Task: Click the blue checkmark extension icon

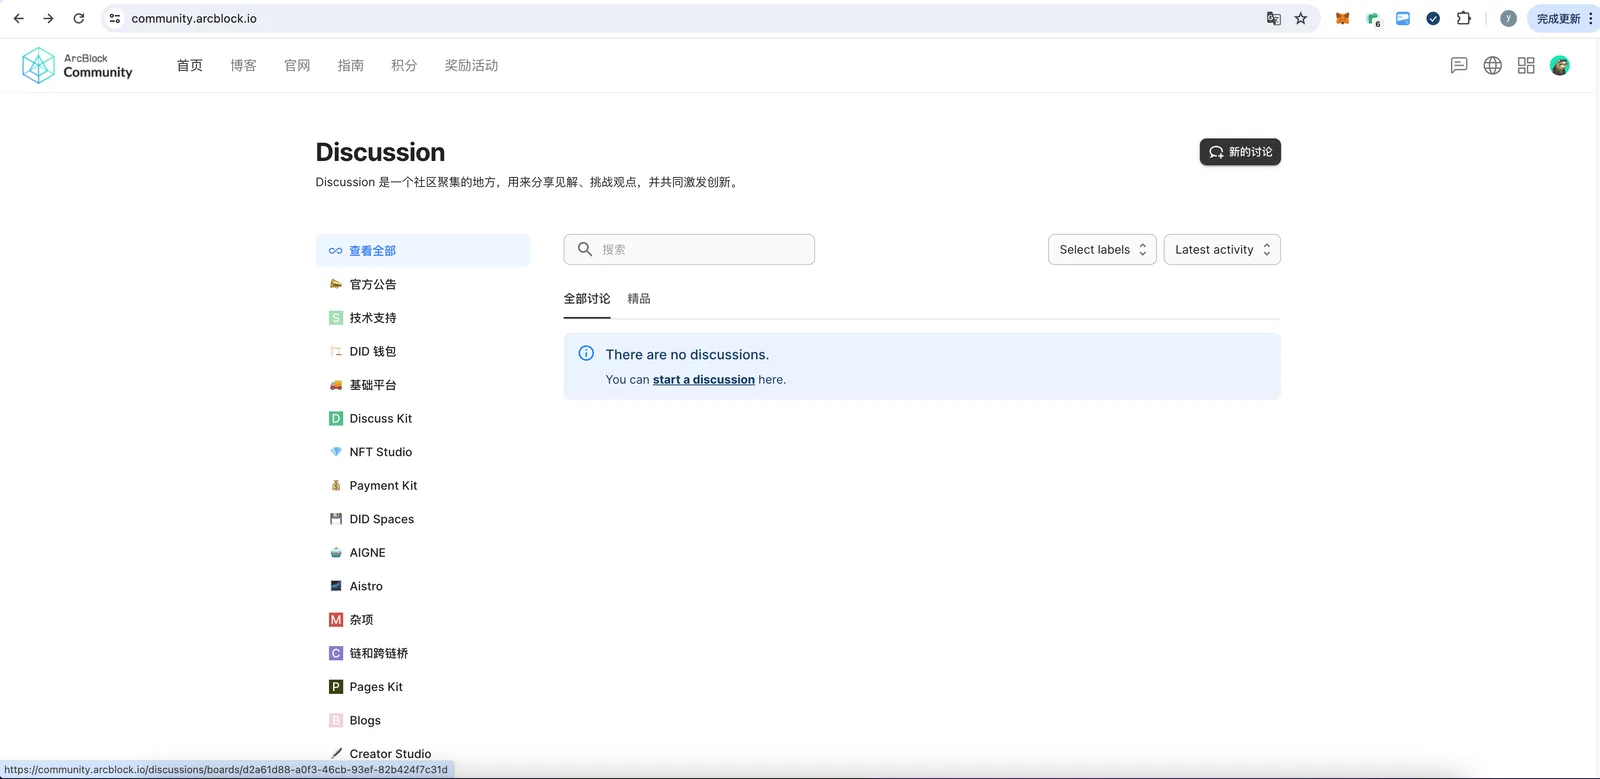Action: 1433,18
